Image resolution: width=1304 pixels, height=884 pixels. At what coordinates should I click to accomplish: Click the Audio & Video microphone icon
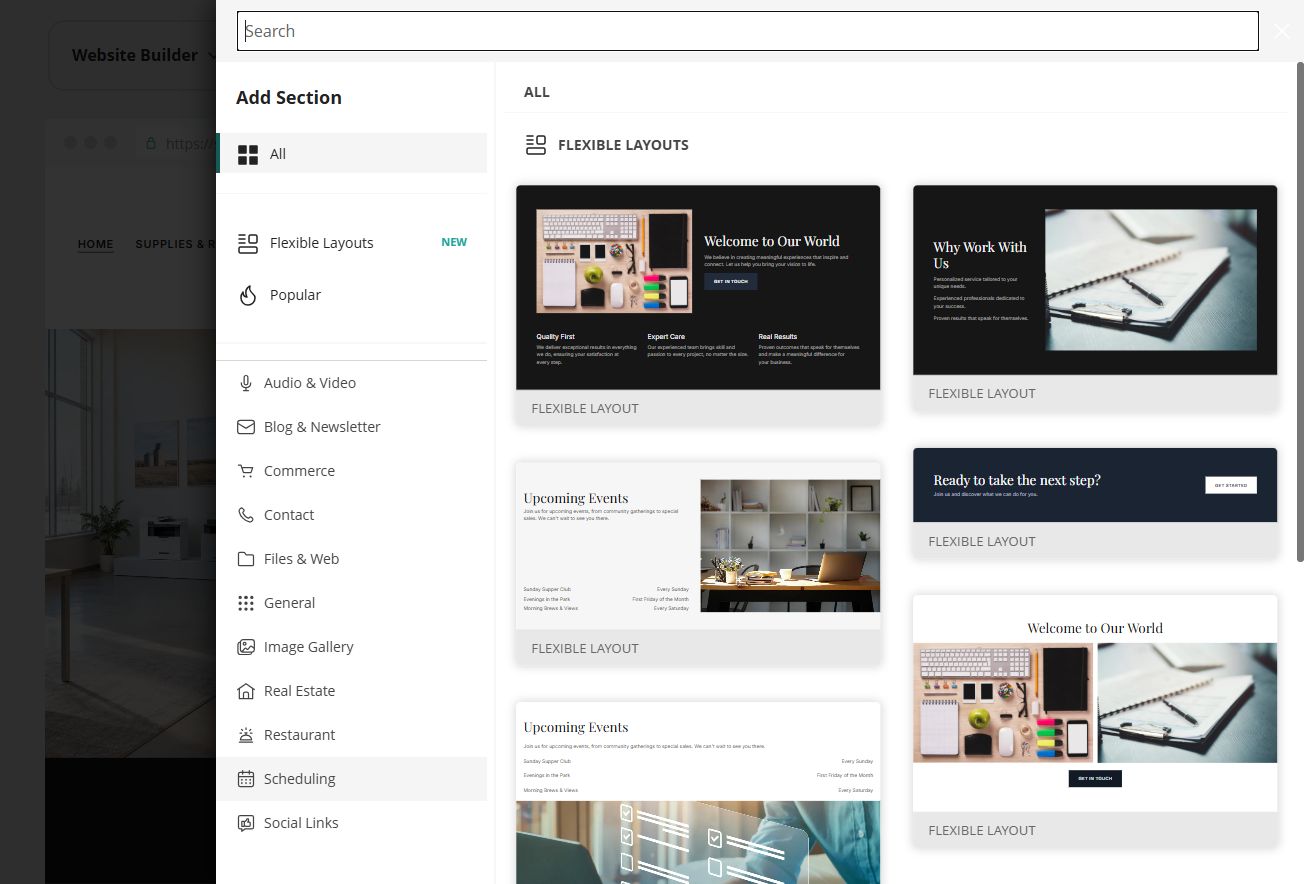point(246,383)
